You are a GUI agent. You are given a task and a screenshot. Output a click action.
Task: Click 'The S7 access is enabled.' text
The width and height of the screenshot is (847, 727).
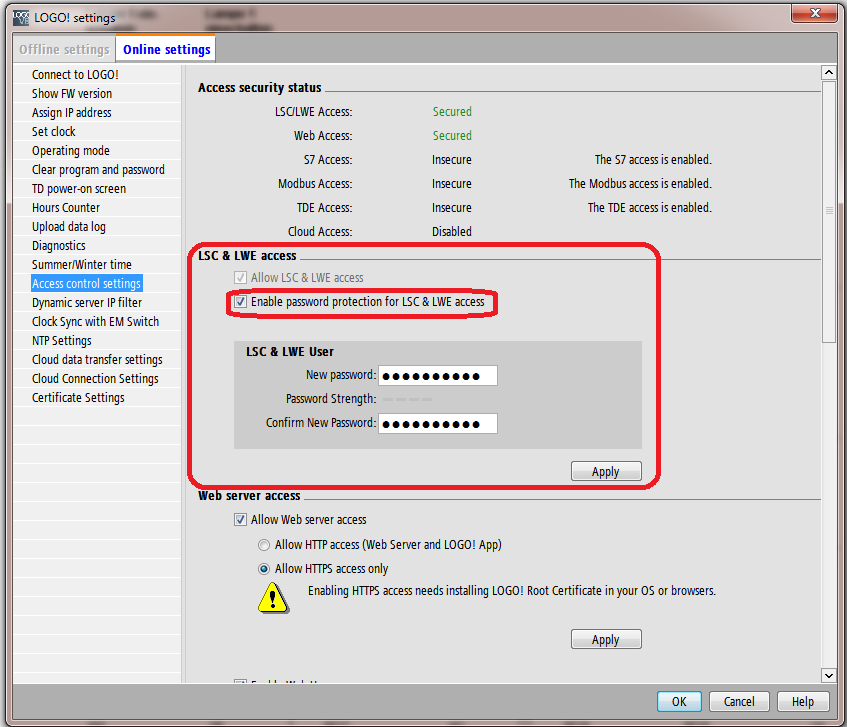pyautogui.click(x=653, y=160)
